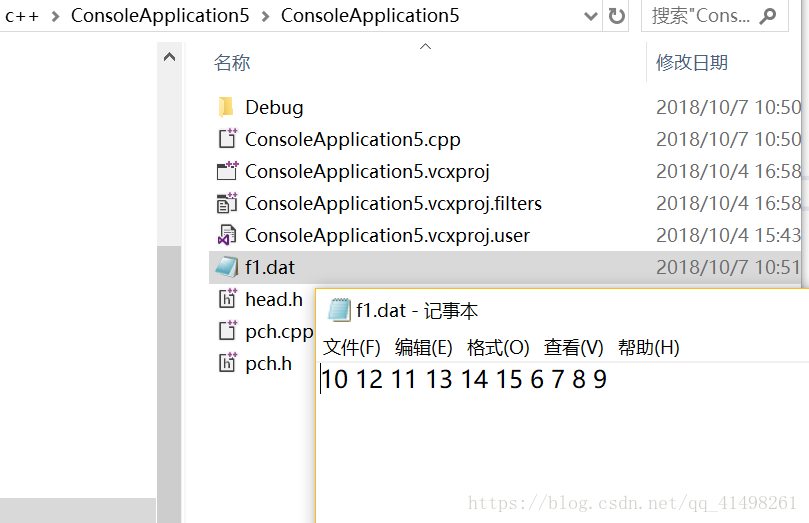
Task: Open Notepad 格式(O) menu
Action: (498, 348)
